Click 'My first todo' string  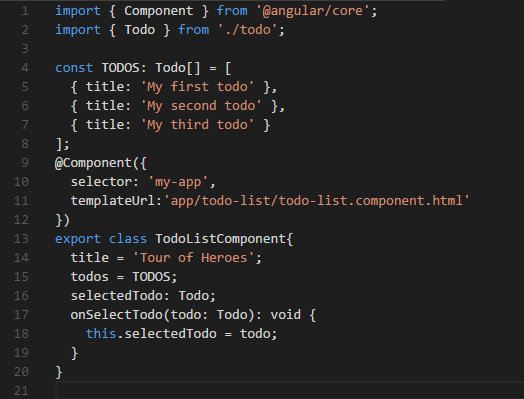[x=197, y=87]
